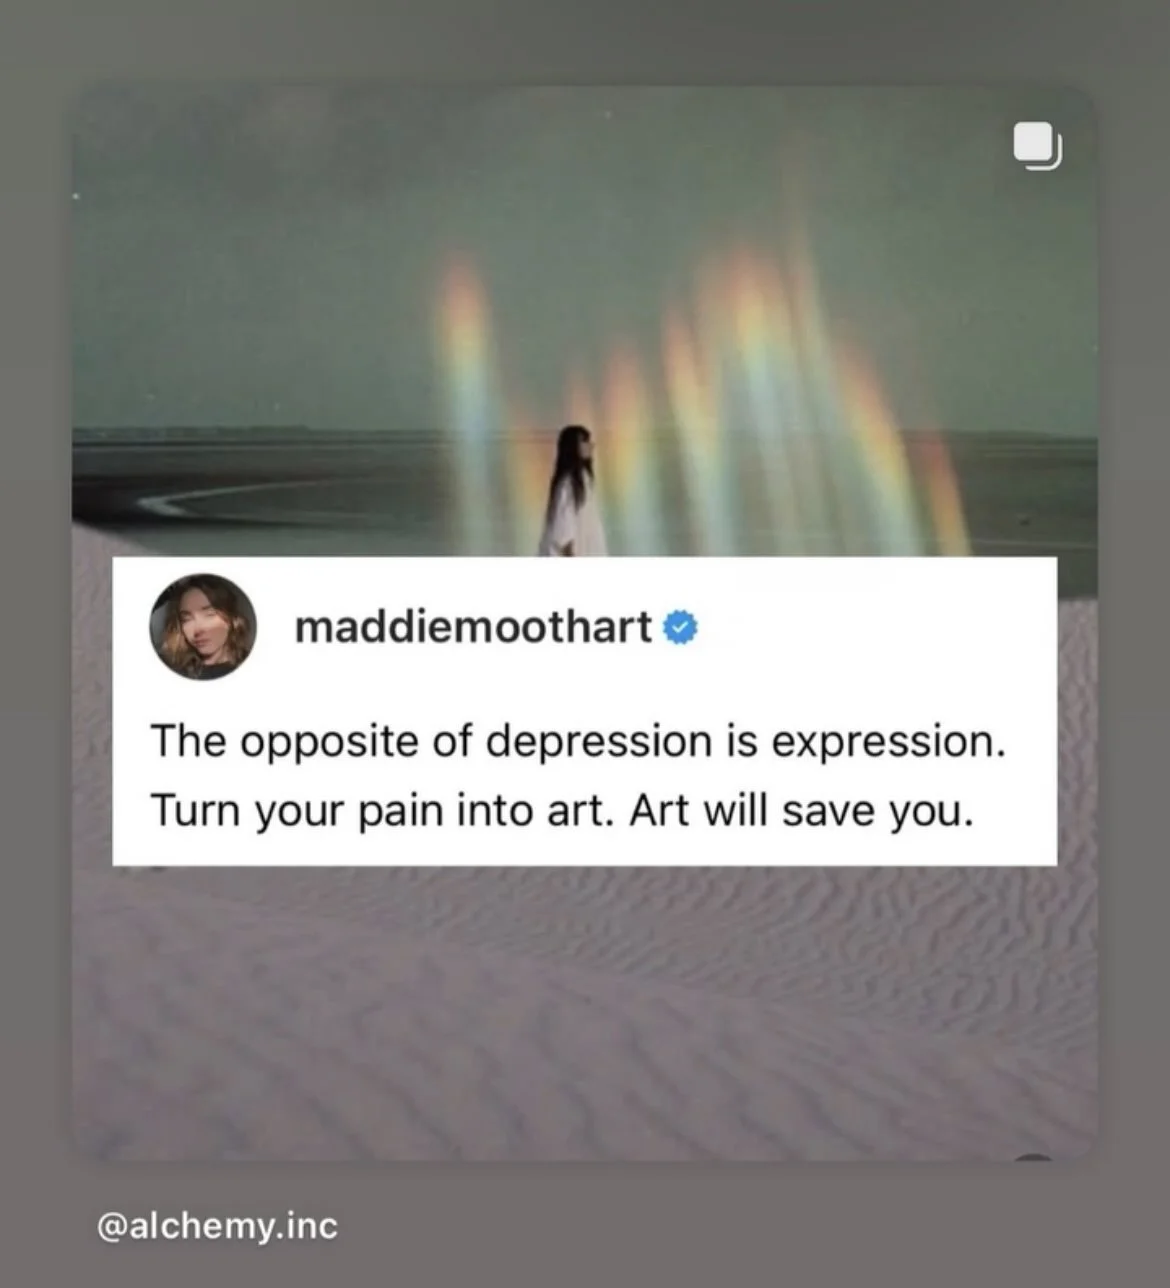Viewport: 1170px width, 1288px height.
Task: Tap the maddiemoothart username
Action: [473, 627]
